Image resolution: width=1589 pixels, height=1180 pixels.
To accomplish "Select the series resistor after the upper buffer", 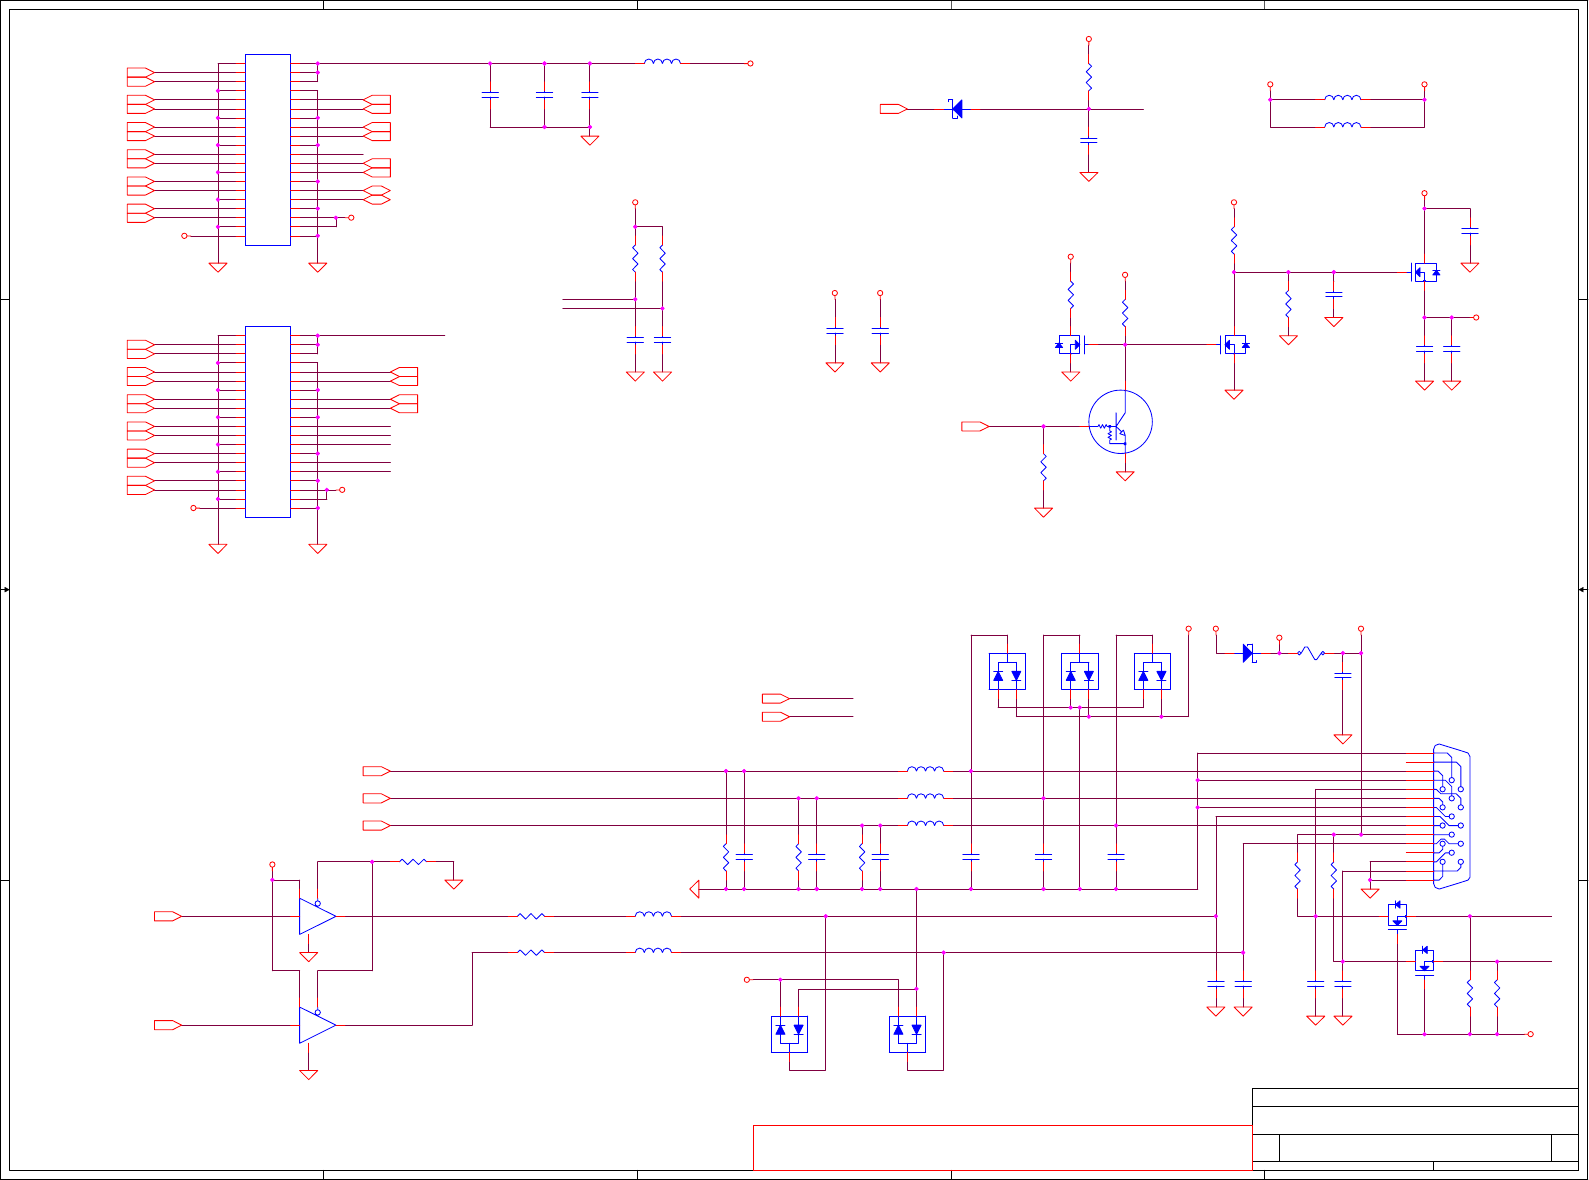I will (x=531, y=916).
